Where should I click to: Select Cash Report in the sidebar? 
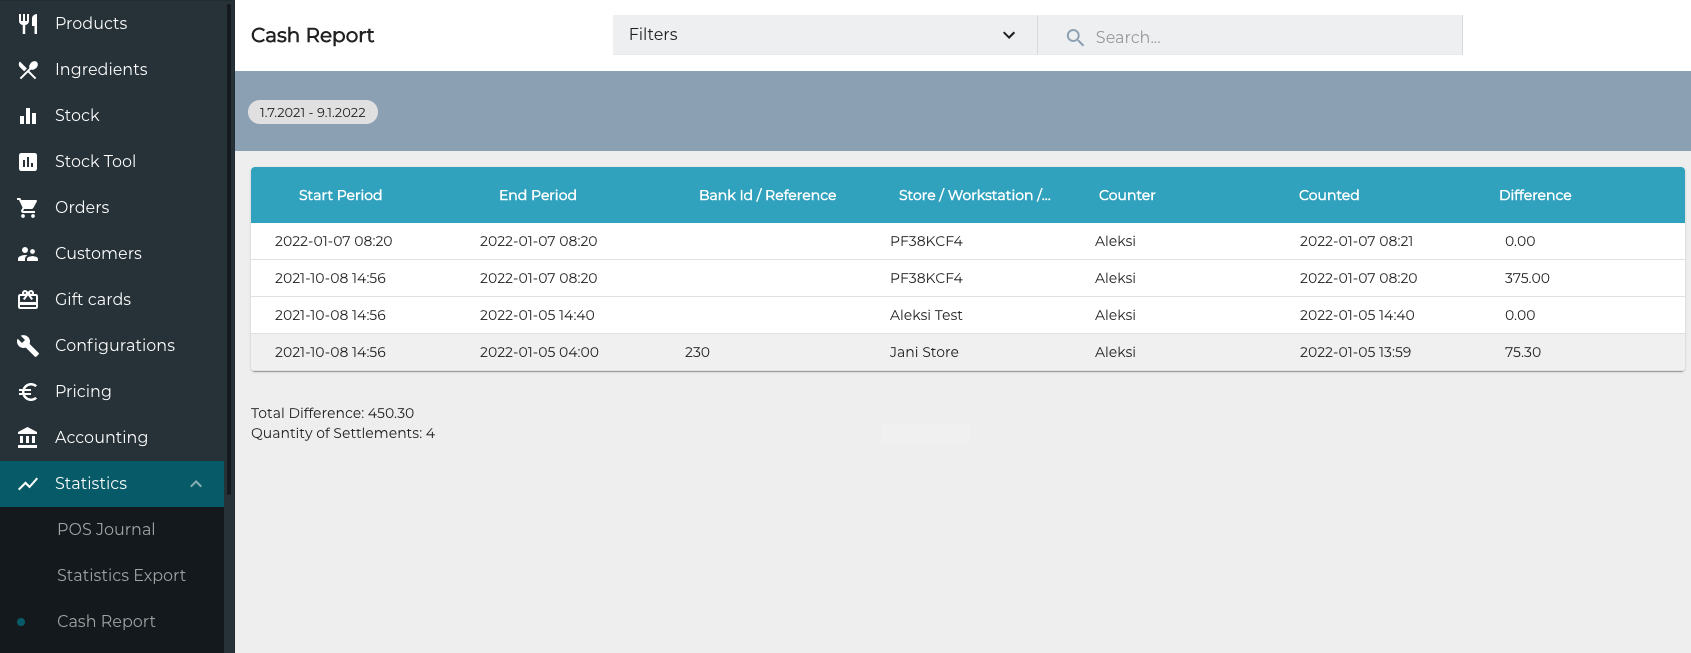106,621
